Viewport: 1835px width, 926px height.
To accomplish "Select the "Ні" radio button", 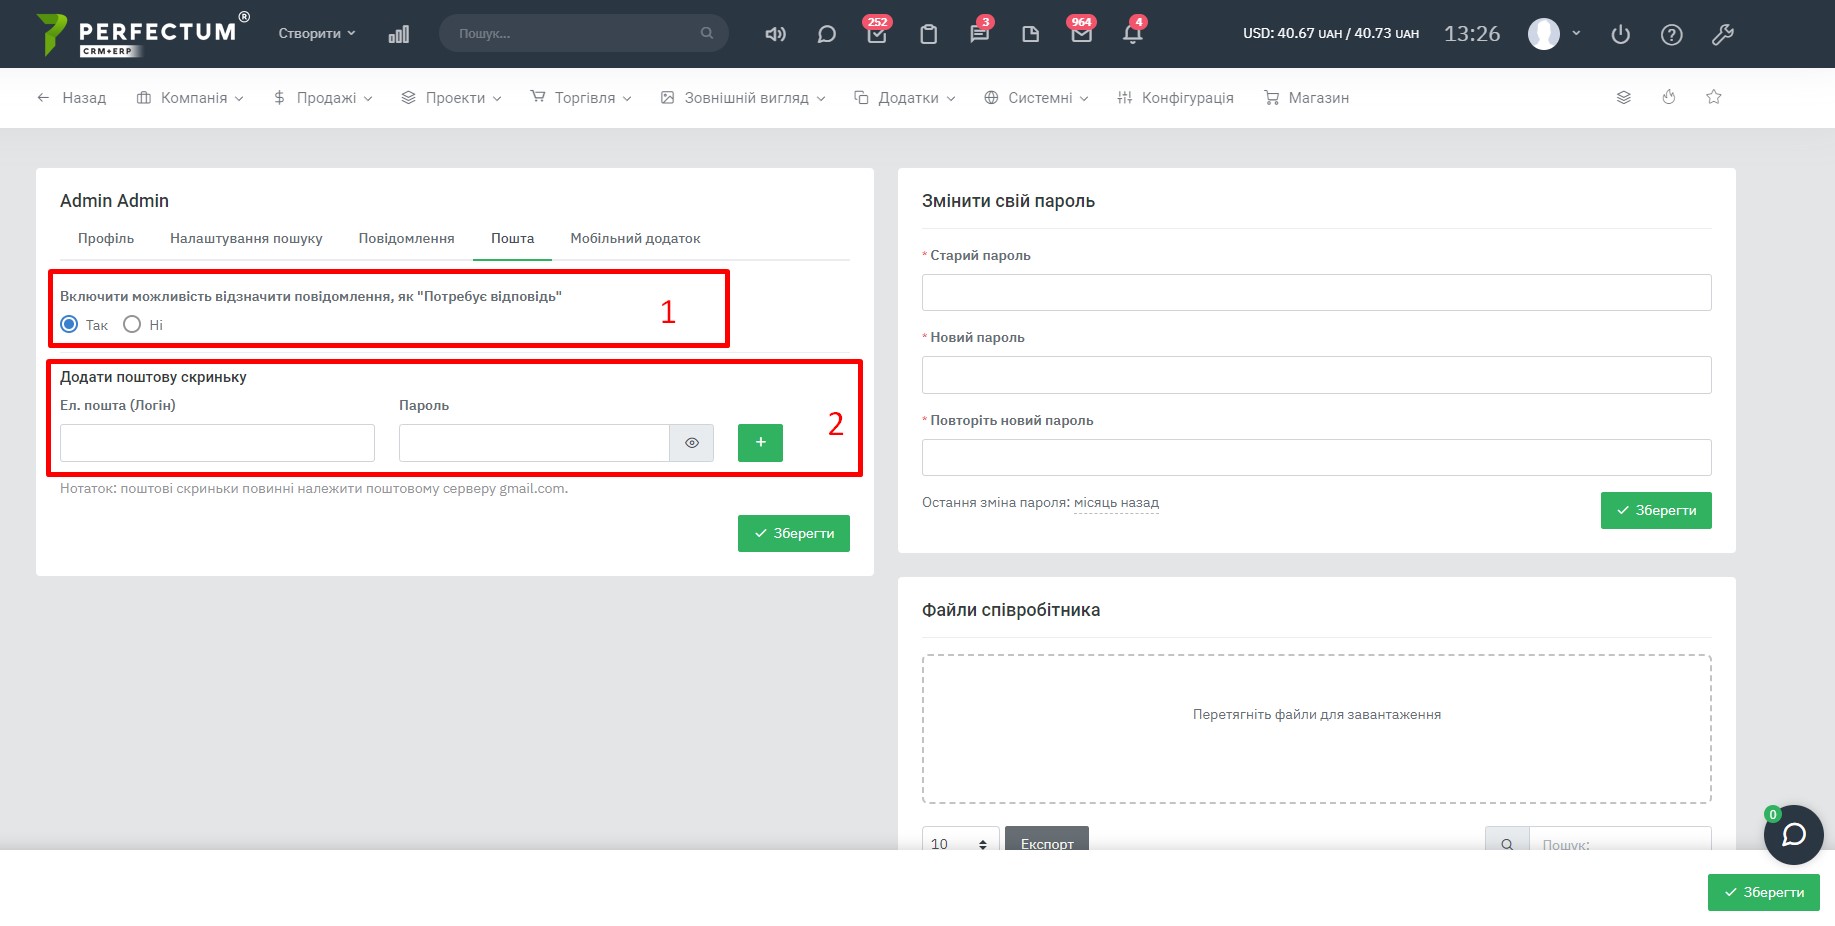I will [132, 324].
